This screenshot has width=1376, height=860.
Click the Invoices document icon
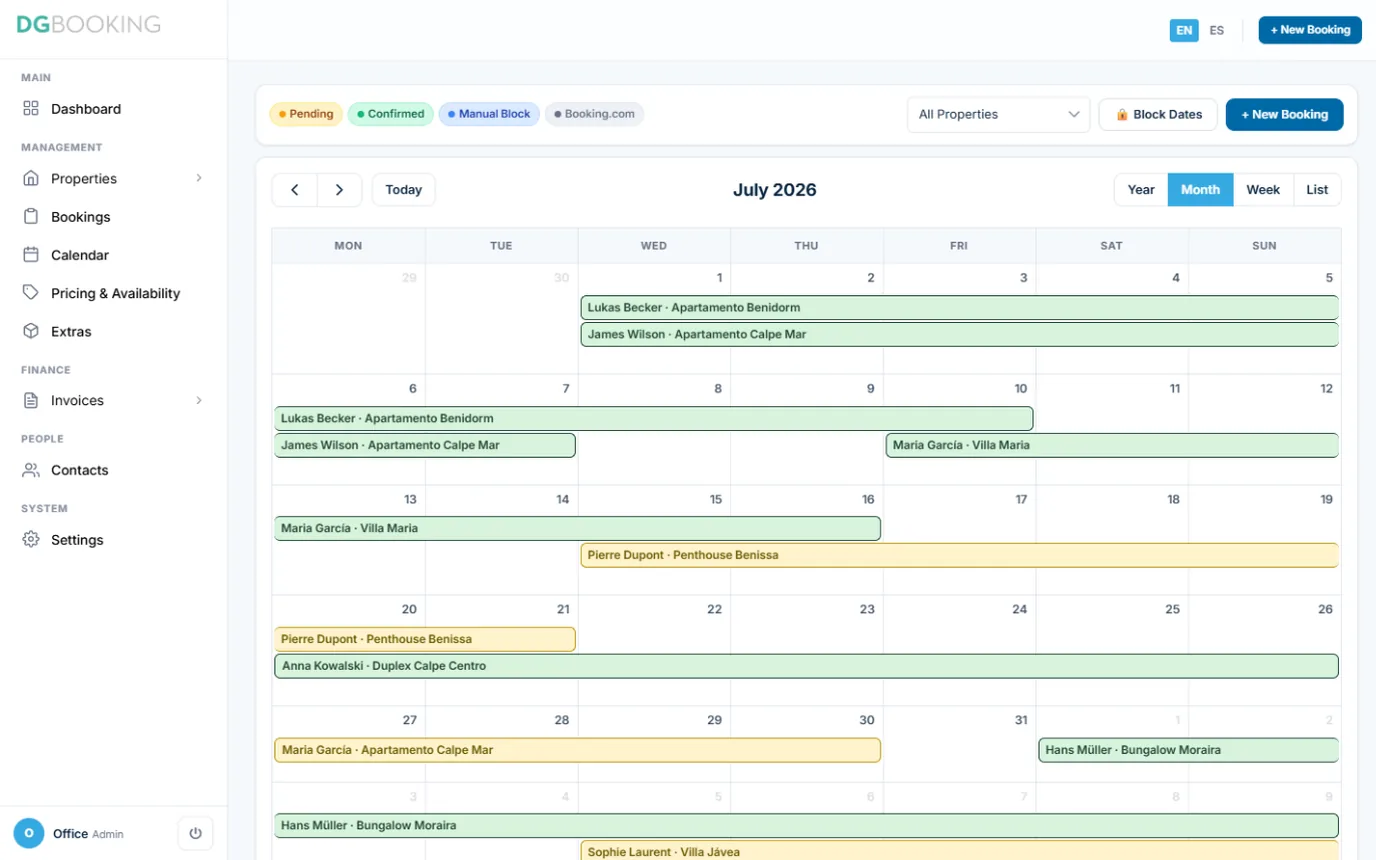point(31,400)
